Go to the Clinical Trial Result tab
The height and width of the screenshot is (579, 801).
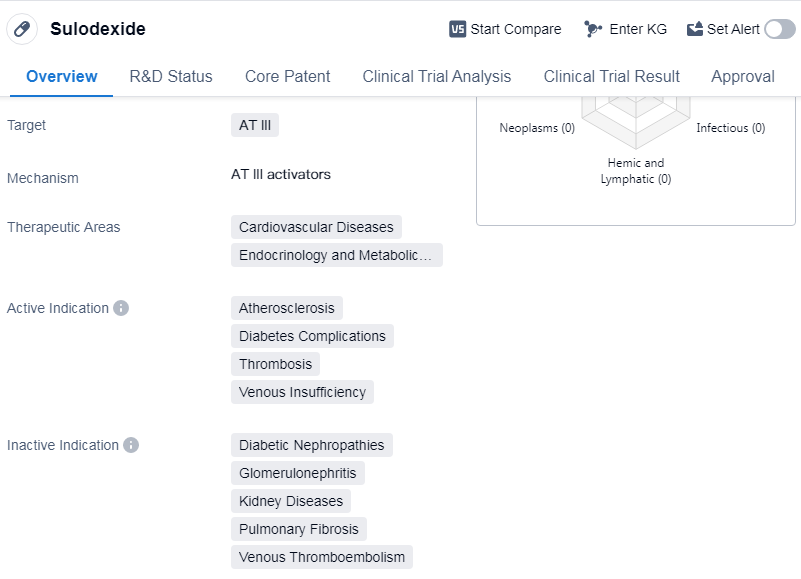611,76
